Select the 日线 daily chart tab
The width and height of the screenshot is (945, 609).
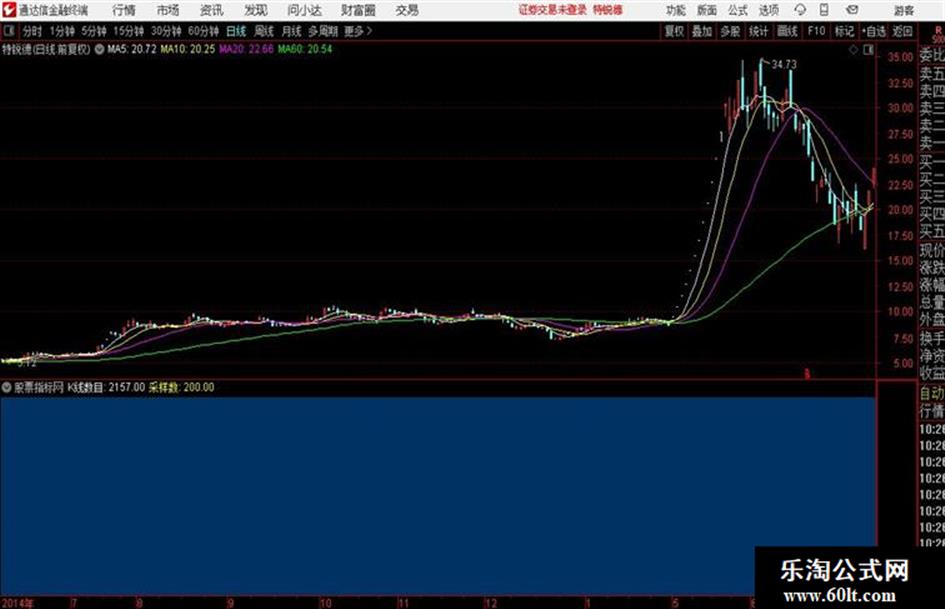tap(236, 31)
